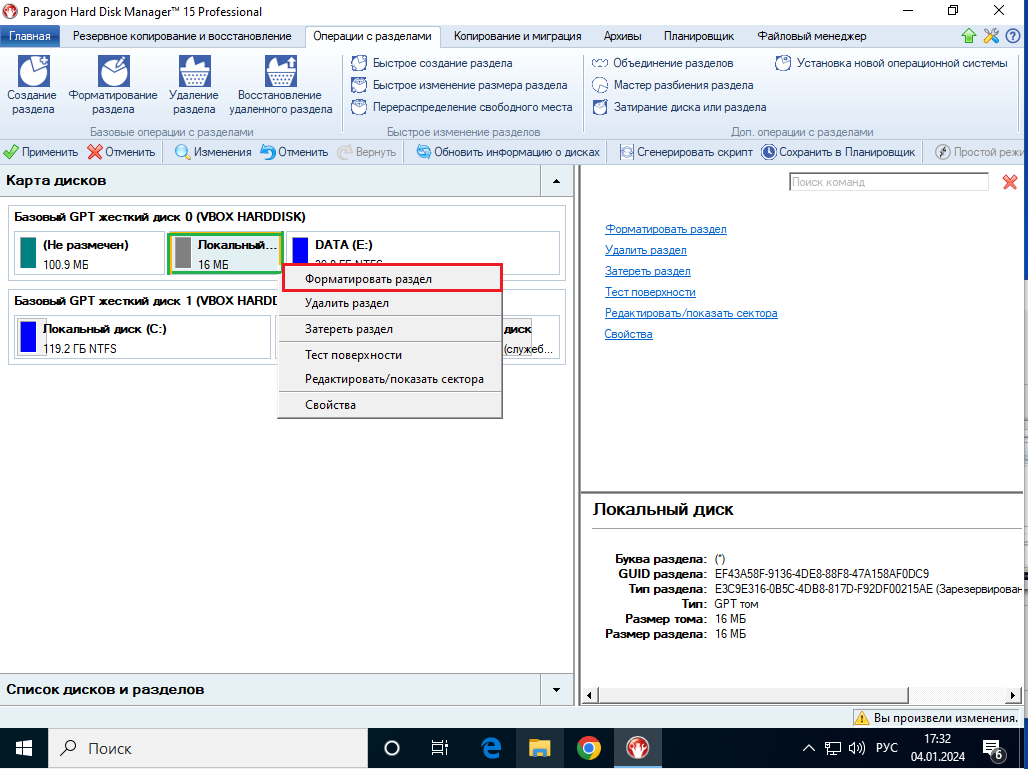Select Тест поверхности in context menu
Screen dimensions: 1028x769
[x=390, y=355]
